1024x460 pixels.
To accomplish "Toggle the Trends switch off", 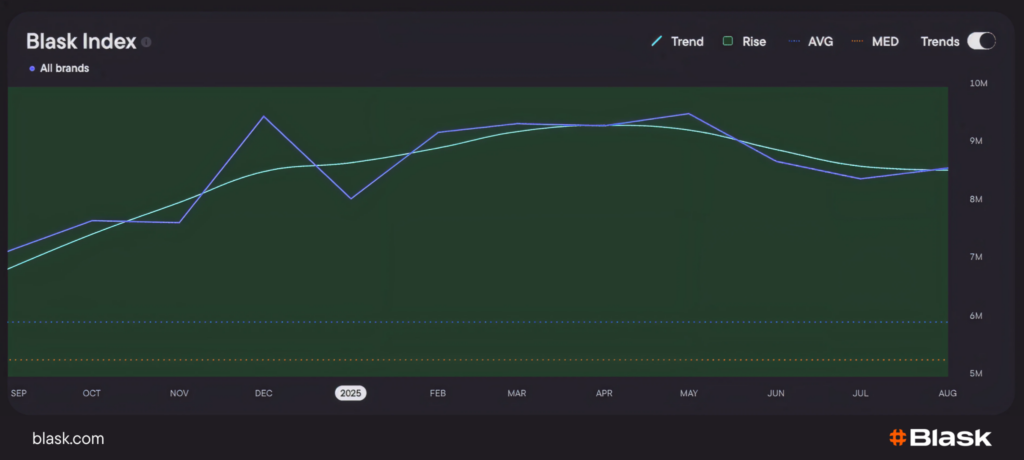I will (982, 41).
